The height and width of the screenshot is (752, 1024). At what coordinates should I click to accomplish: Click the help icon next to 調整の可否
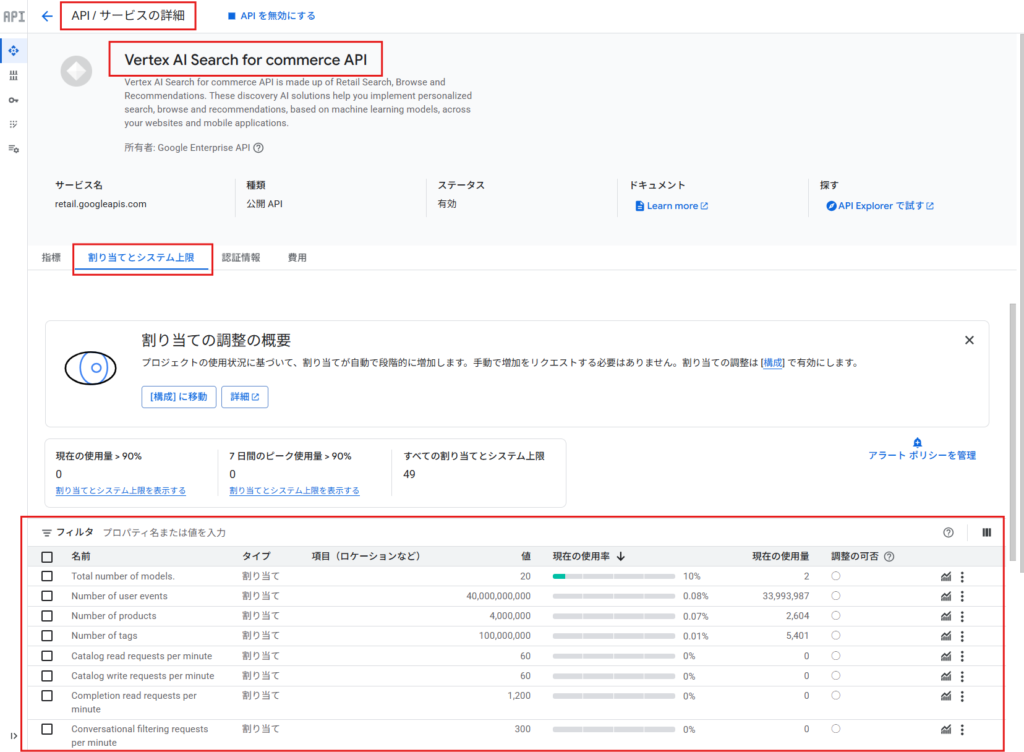pos(889,556)
